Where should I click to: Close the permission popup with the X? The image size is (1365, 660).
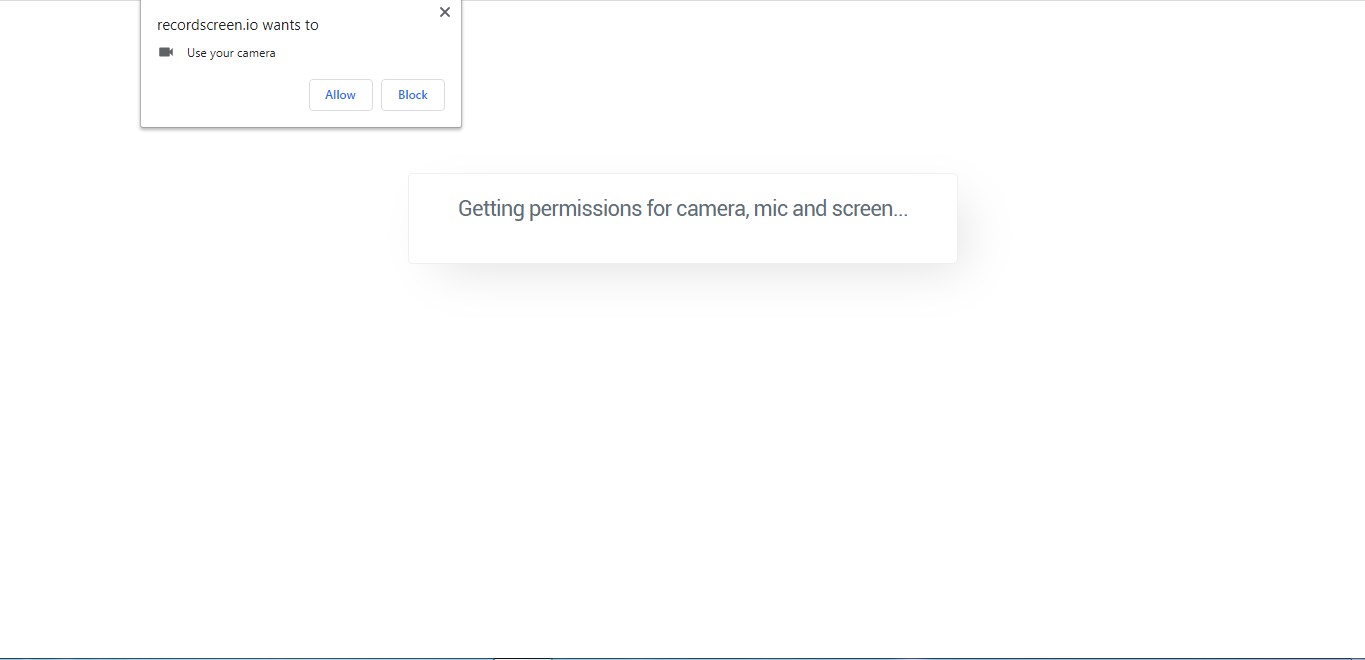point(445,13)
